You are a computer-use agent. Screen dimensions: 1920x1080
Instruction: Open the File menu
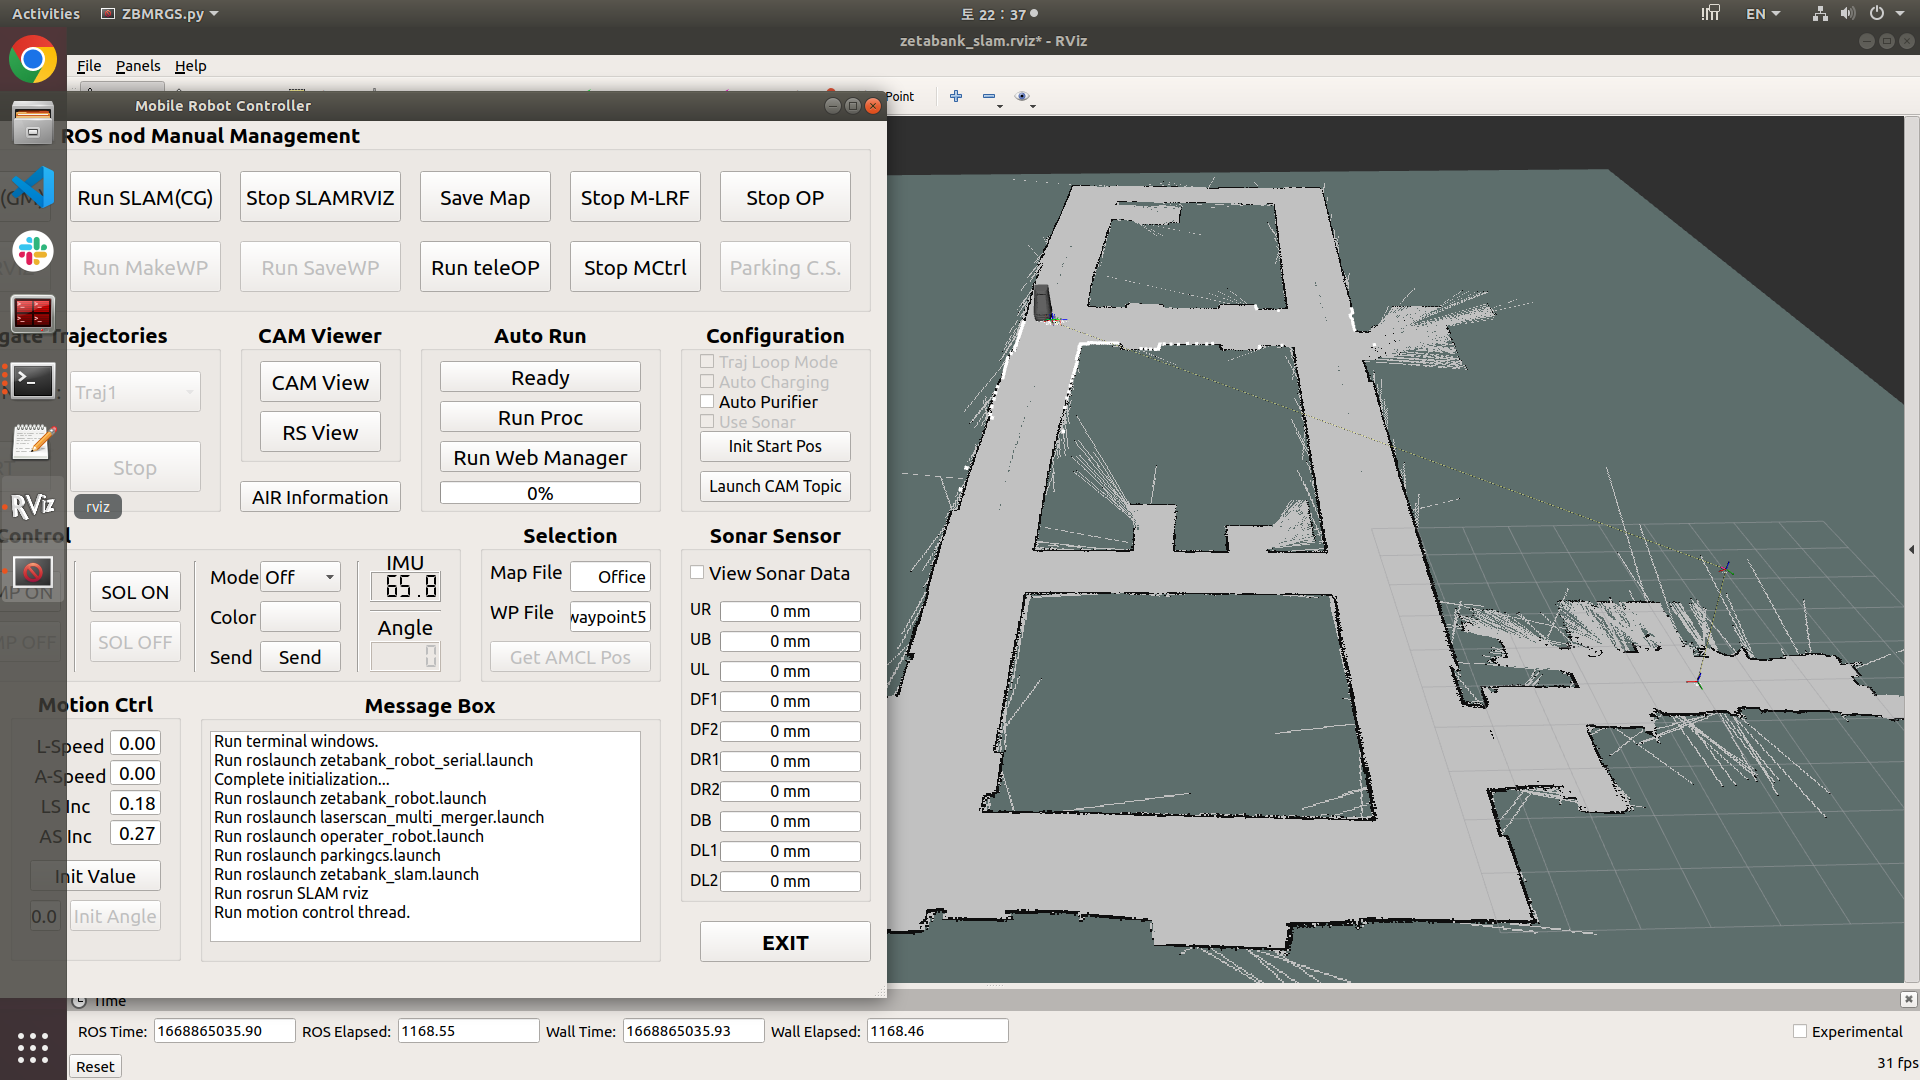tap(88, 66)
